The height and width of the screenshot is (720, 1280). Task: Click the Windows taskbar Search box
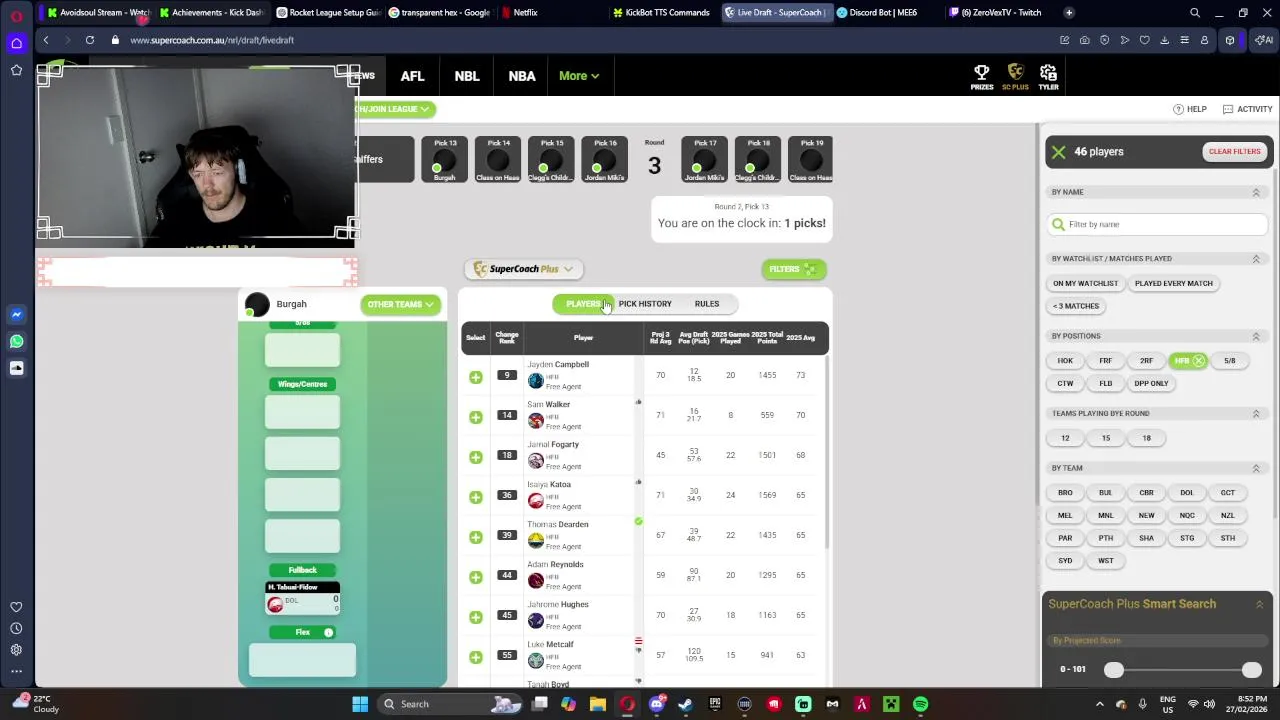(449, 704)
